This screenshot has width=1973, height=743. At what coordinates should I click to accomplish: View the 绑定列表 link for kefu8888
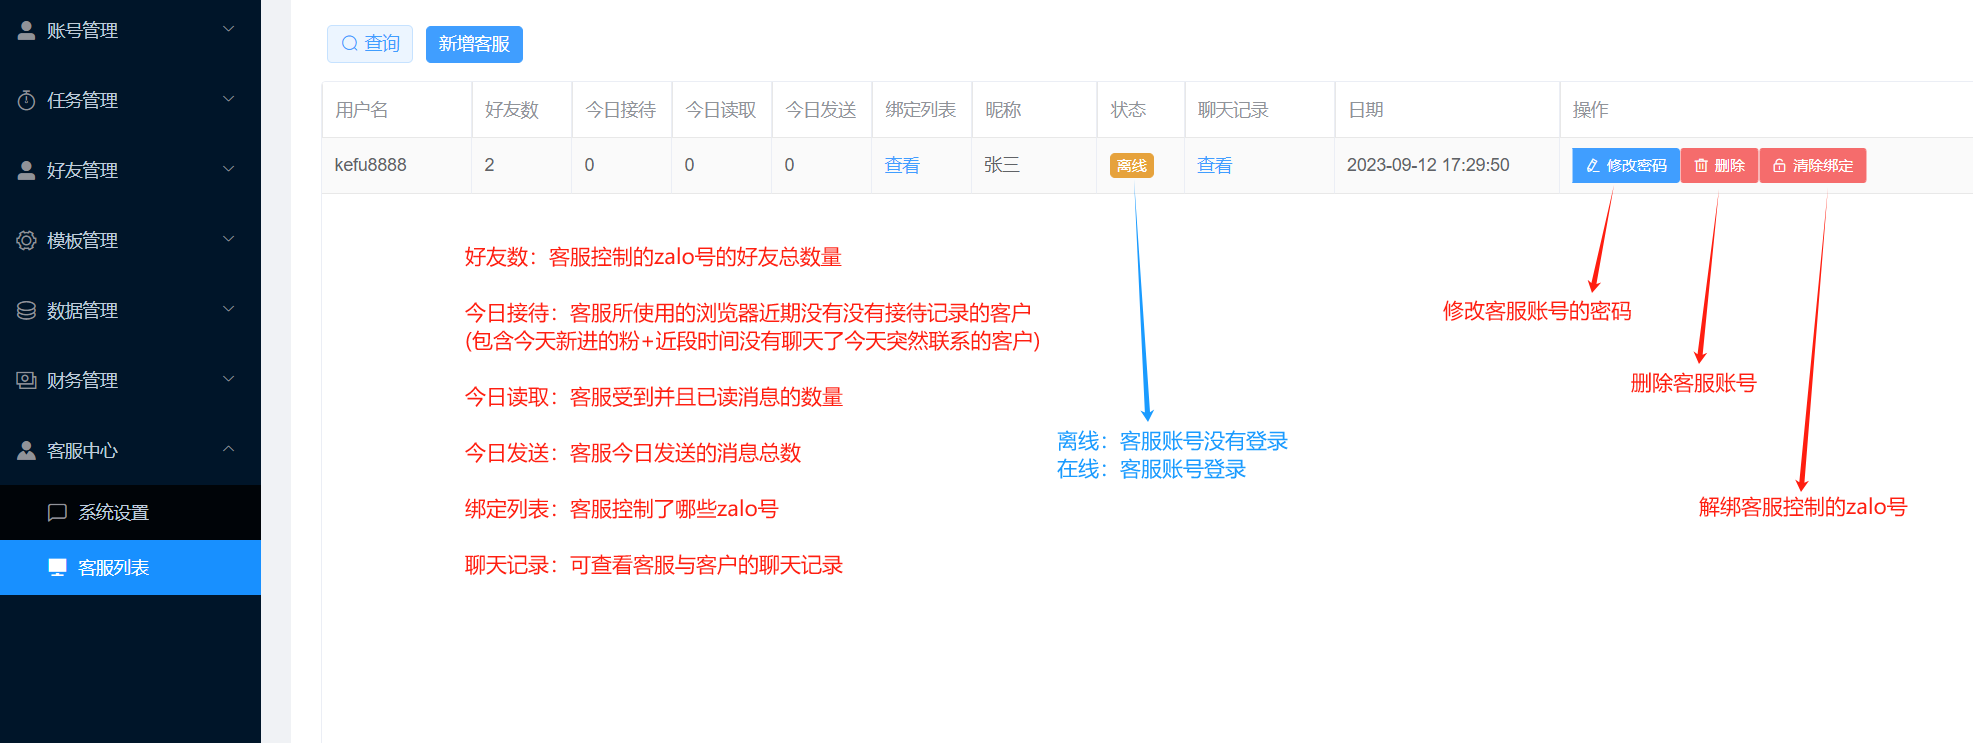902,166
